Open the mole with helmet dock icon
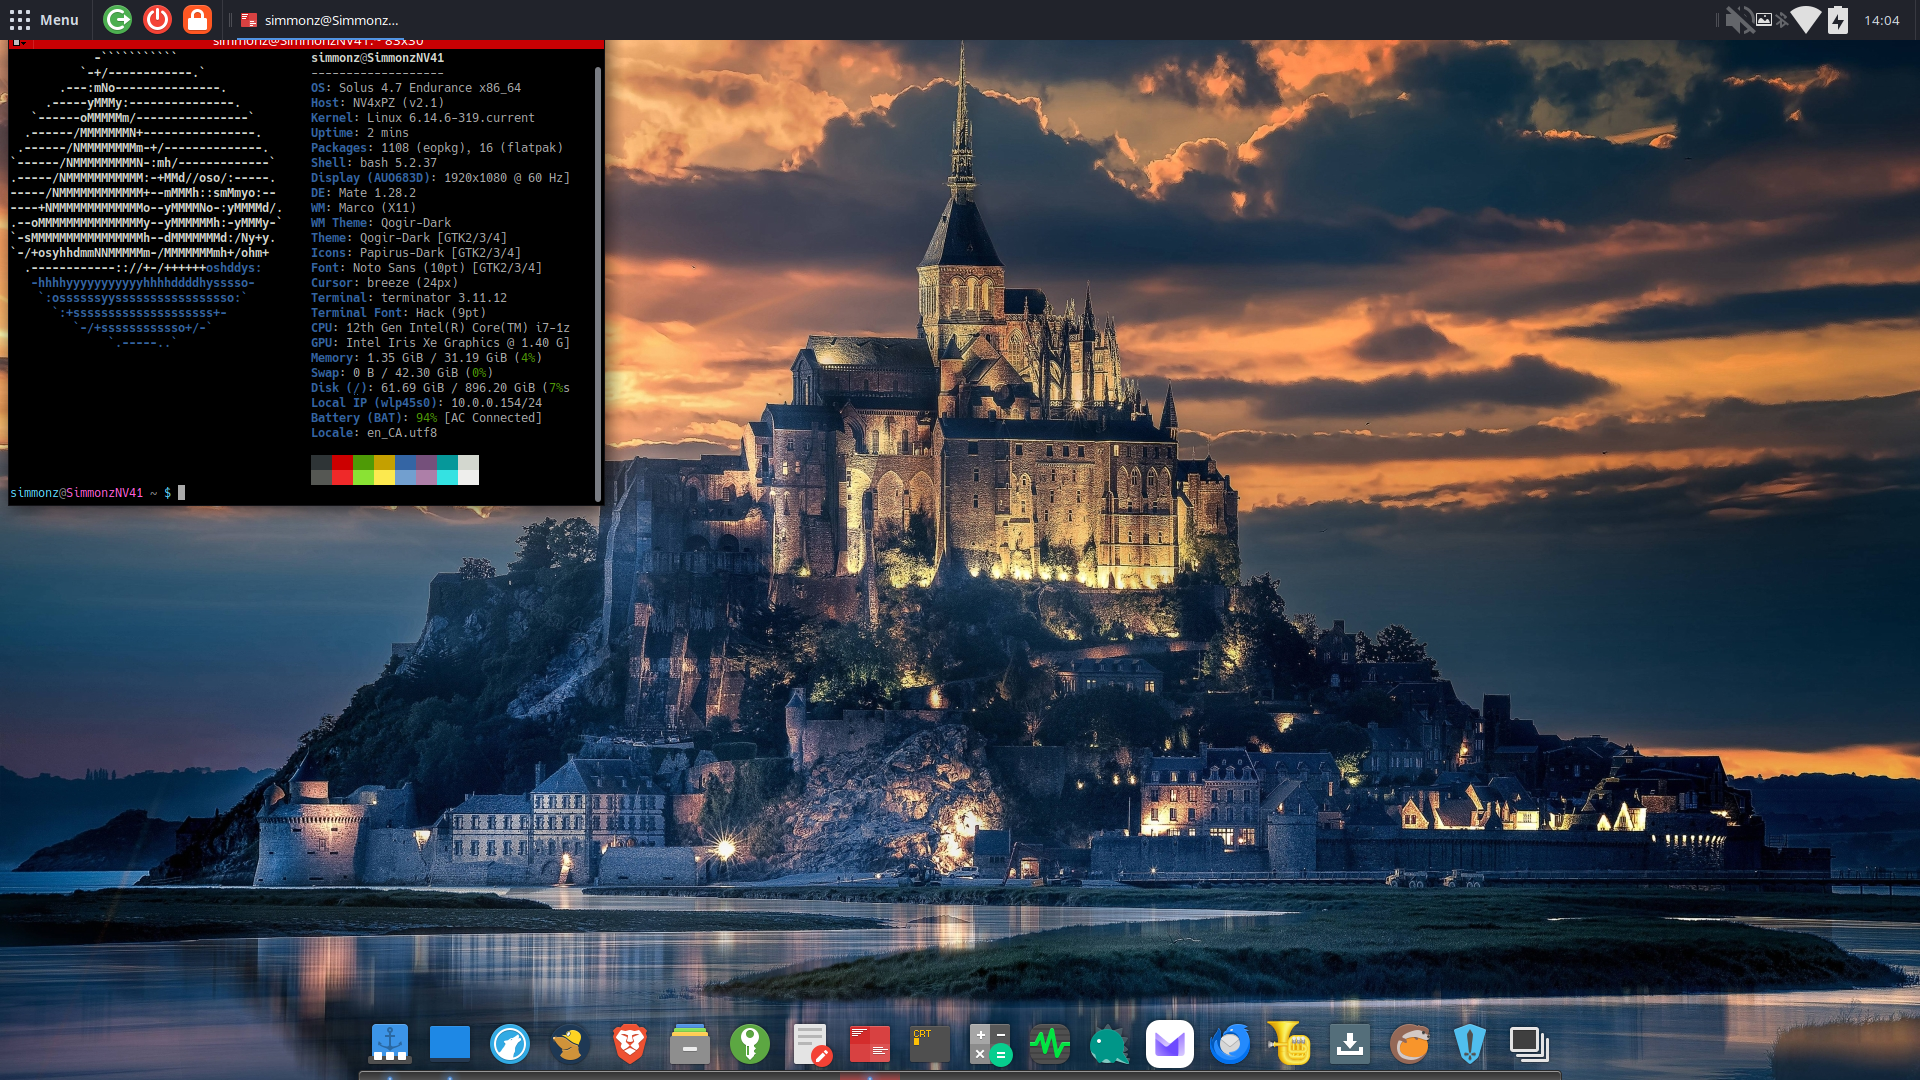This screenshot has width=1920, height=1080. pos(570,1044)
